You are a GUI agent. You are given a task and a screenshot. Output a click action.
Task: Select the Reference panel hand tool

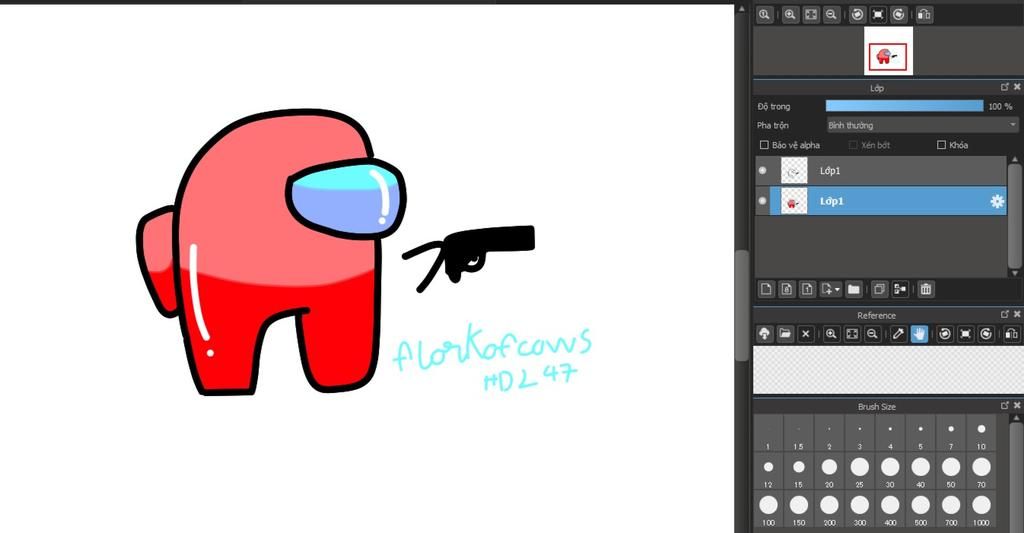(919, 334)
